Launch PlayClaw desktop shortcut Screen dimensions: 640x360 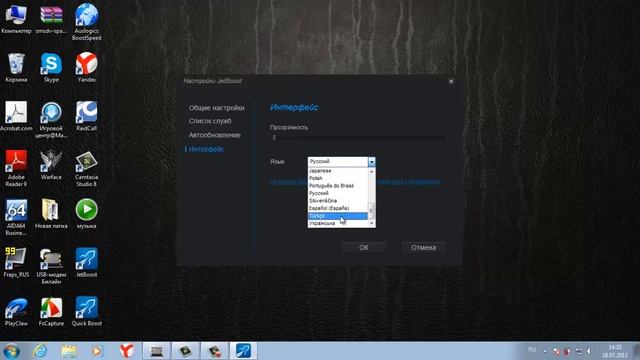[x=16, y=311]
